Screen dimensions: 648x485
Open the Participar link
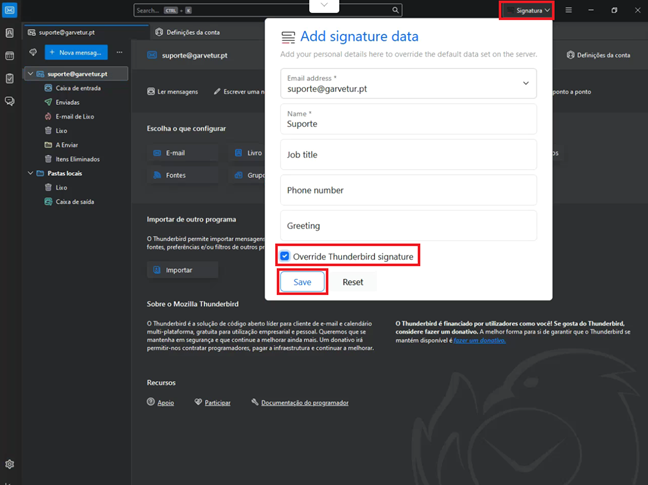click(217, 403)
